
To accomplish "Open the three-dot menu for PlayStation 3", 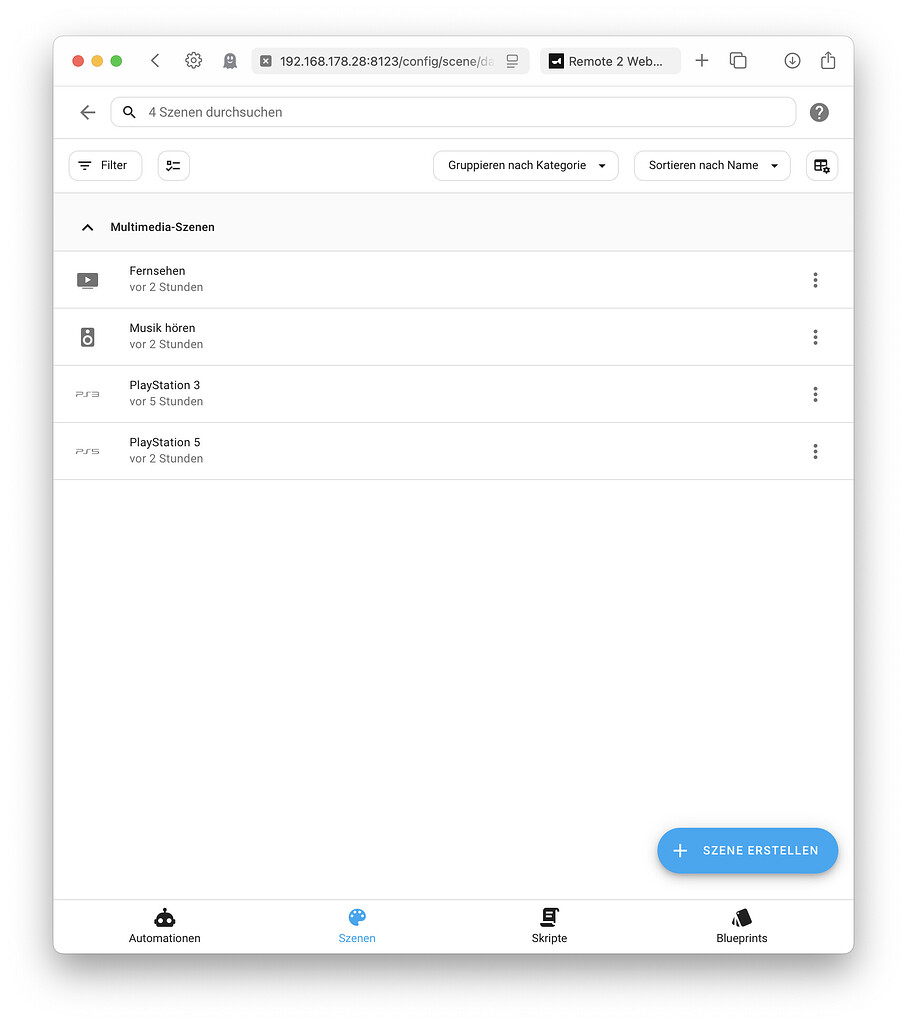I will (x=815, y=394).
